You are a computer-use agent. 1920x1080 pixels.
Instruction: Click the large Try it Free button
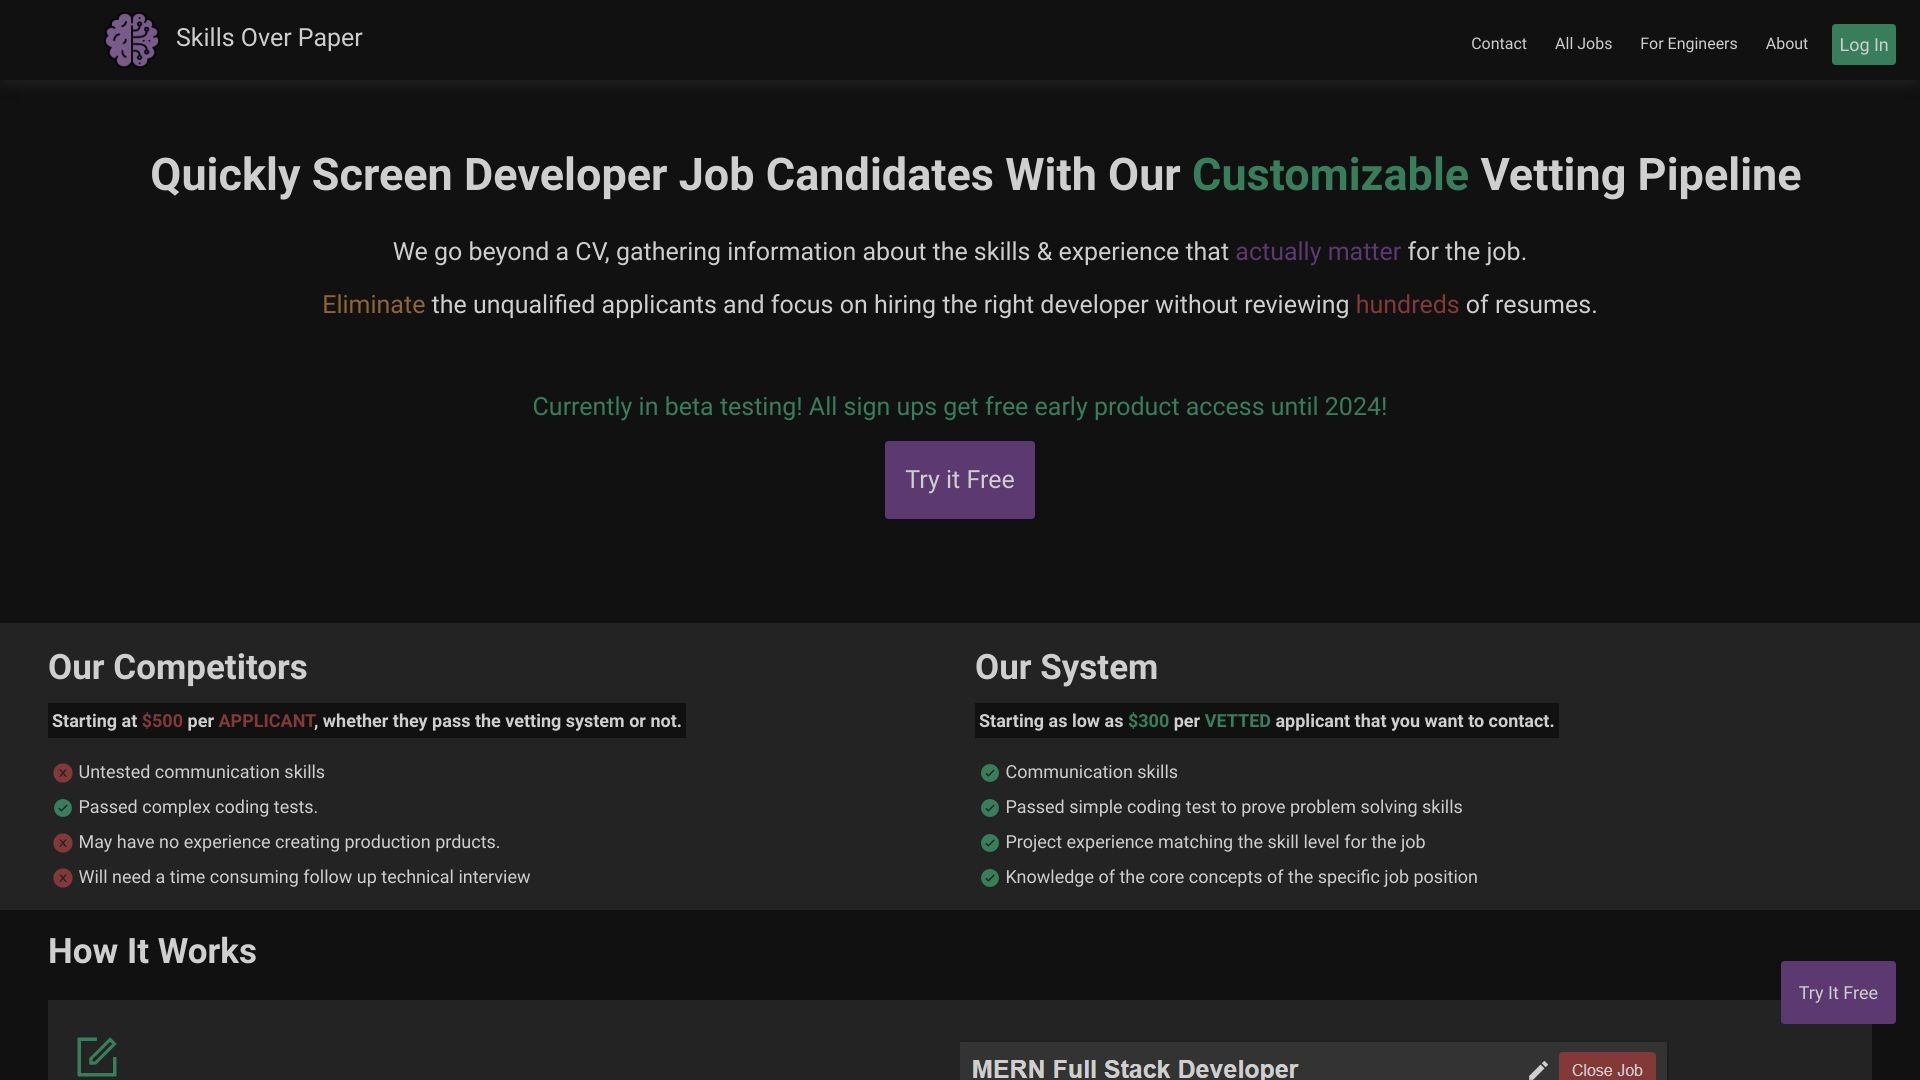pos(959,480)
